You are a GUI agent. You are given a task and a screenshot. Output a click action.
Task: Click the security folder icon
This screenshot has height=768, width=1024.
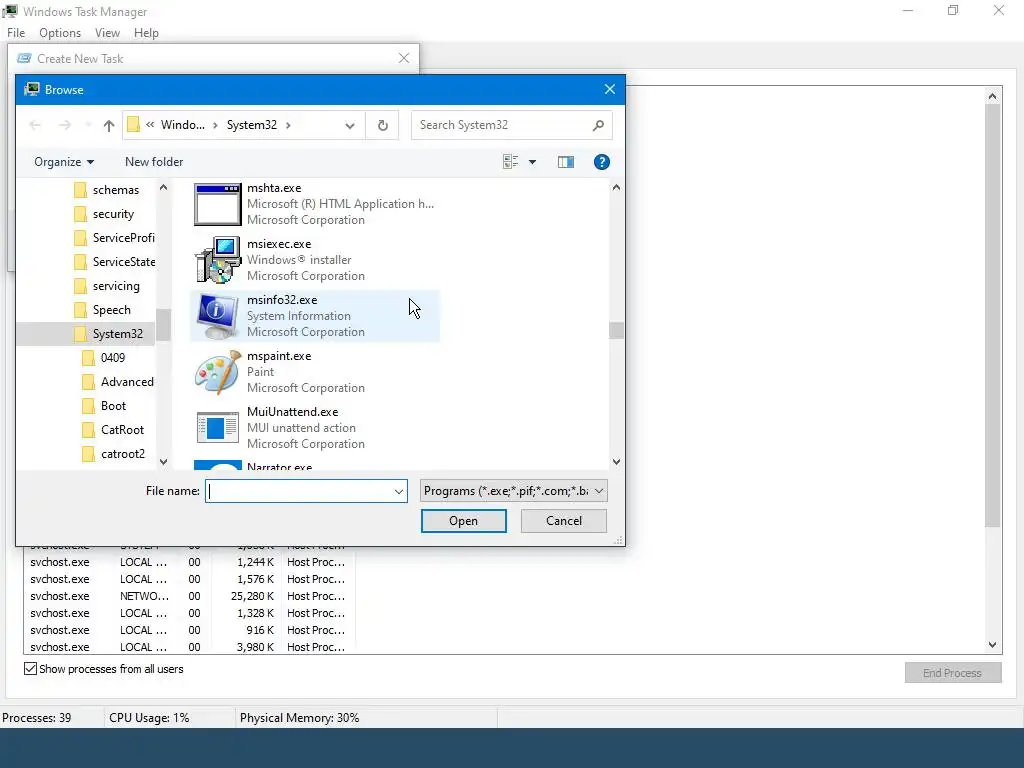(80, 214)
